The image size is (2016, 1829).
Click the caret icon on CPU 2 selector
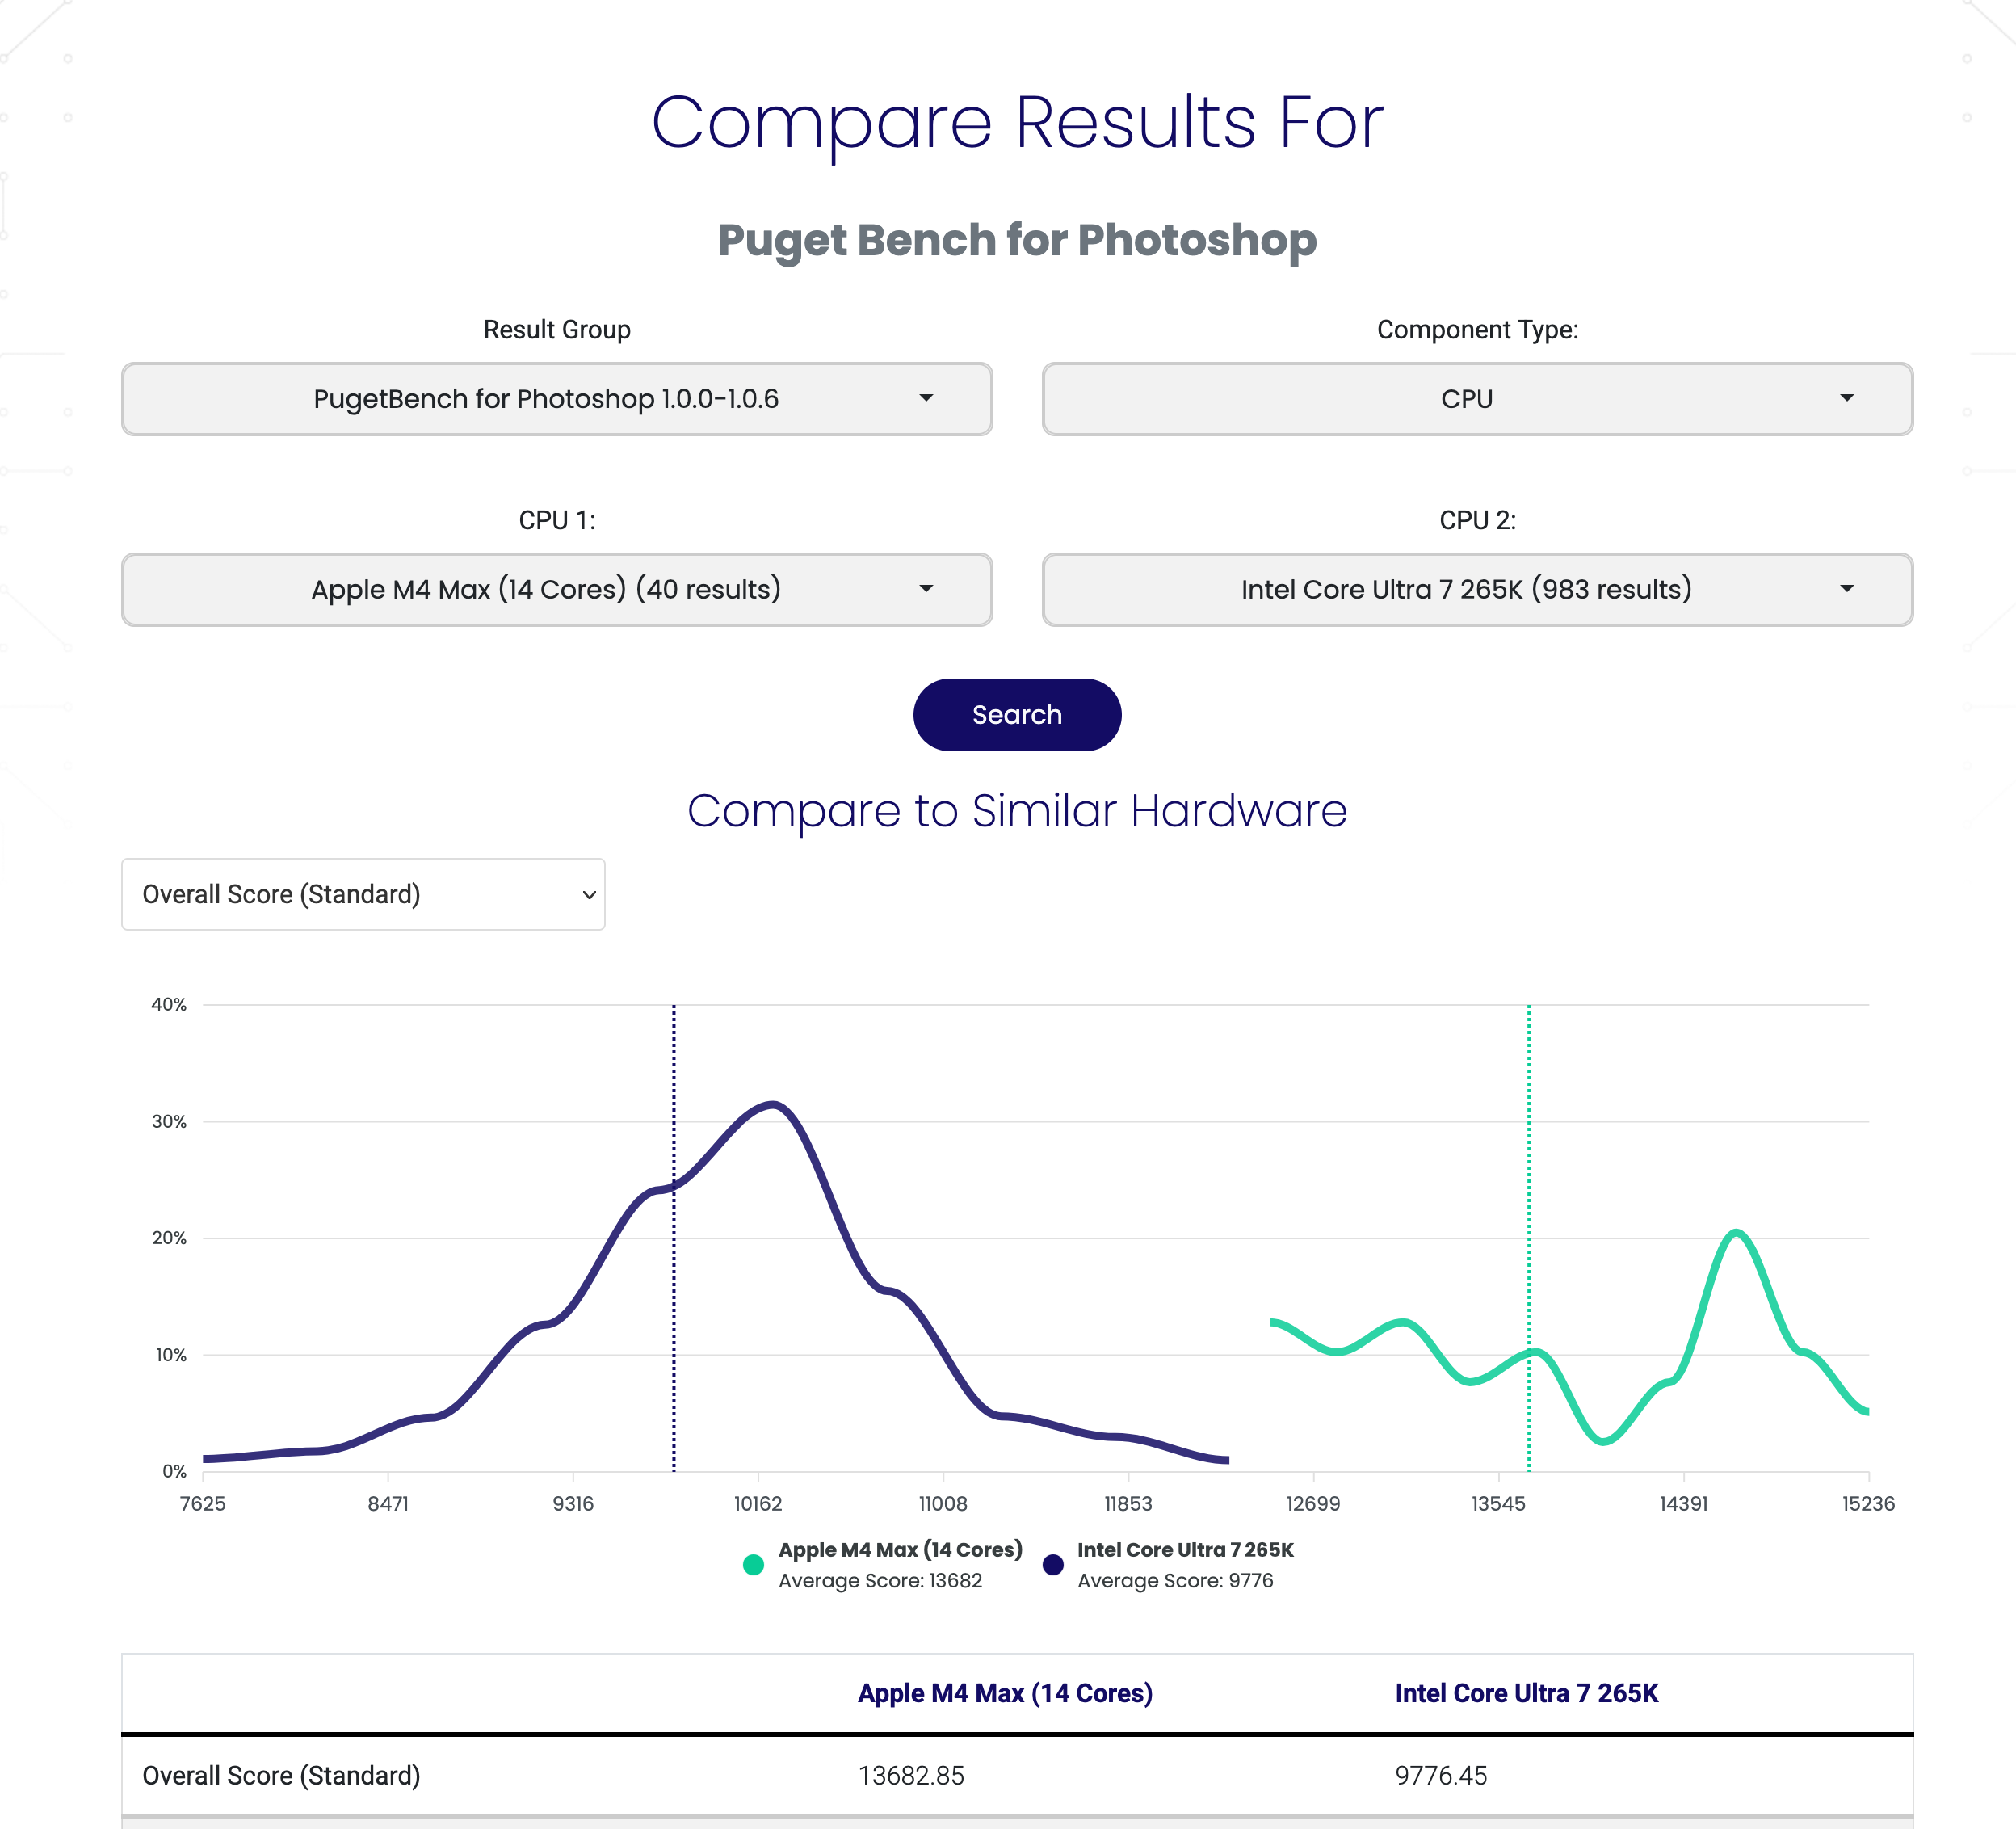[x=1847, y=589]
